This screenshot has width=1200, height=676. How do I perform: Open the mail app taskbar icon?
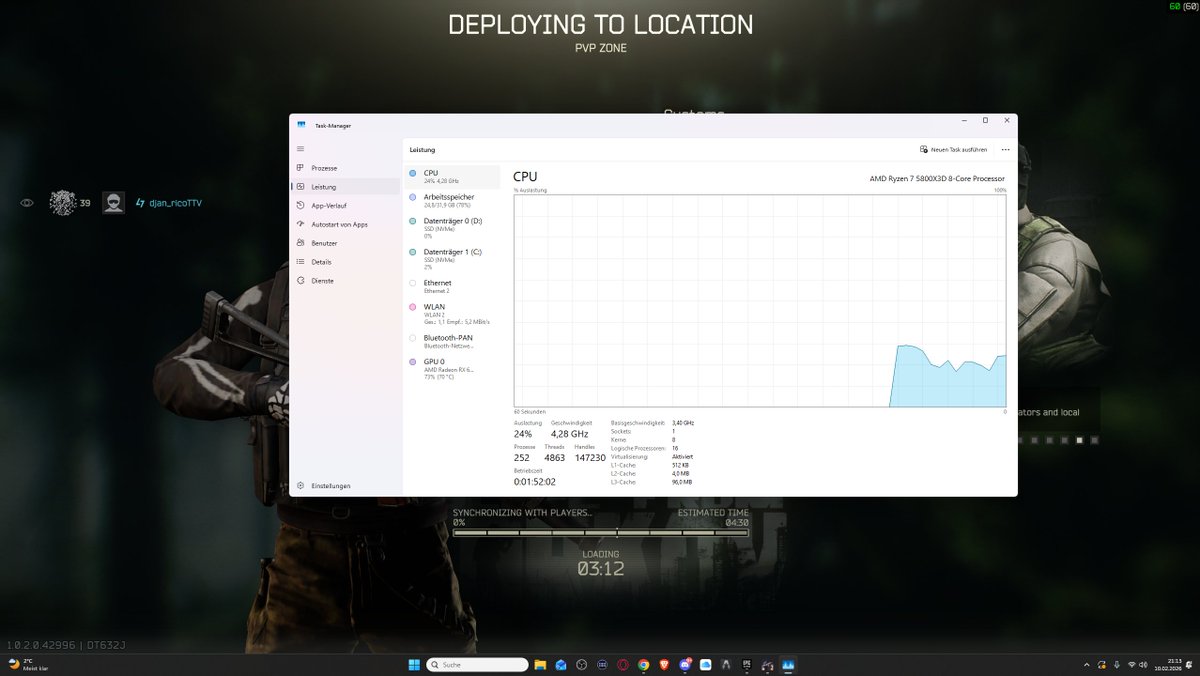(561, 664)
